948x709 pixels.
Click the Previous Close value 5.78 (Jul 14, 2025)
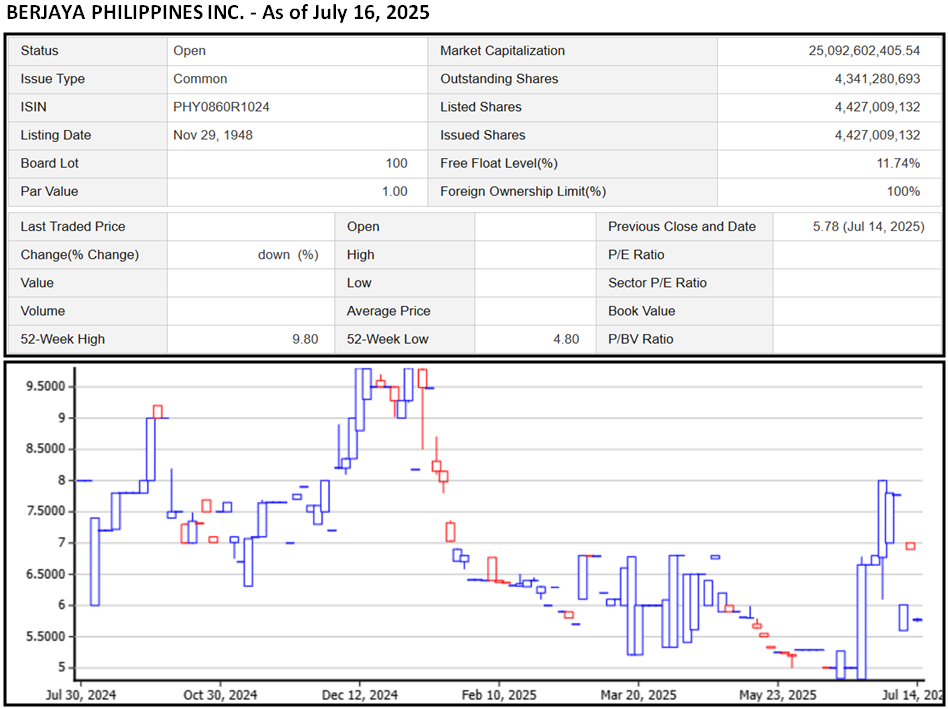click(868, 227)
